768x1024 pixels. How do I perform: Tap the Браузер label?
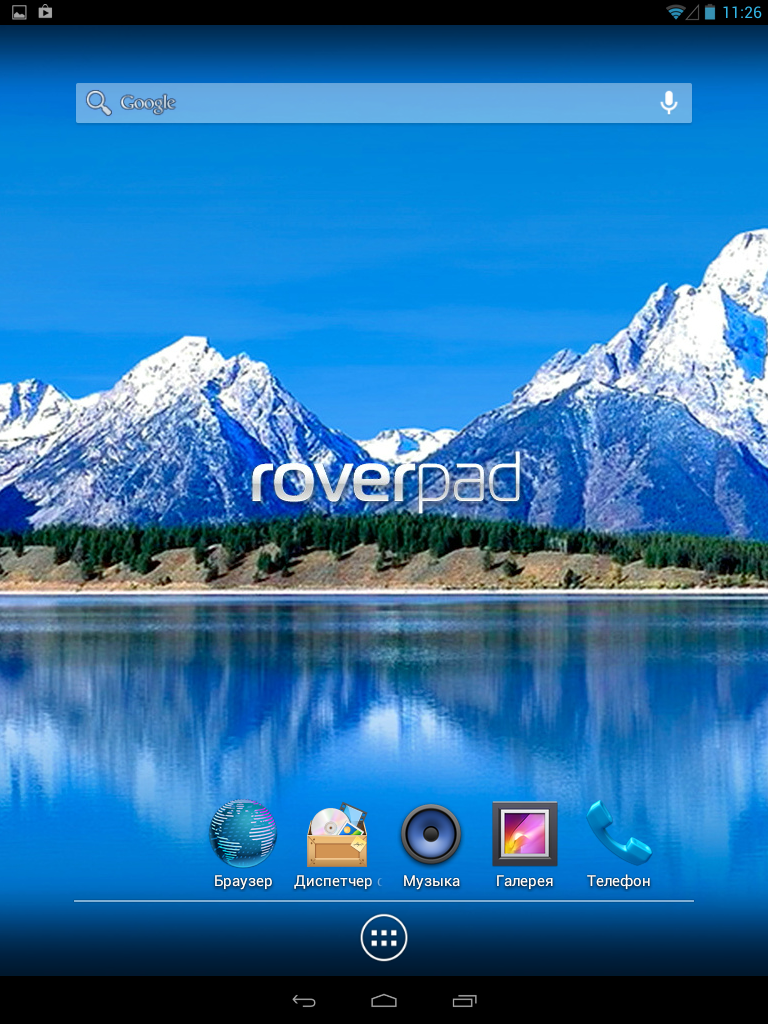(x=243, y=881)
